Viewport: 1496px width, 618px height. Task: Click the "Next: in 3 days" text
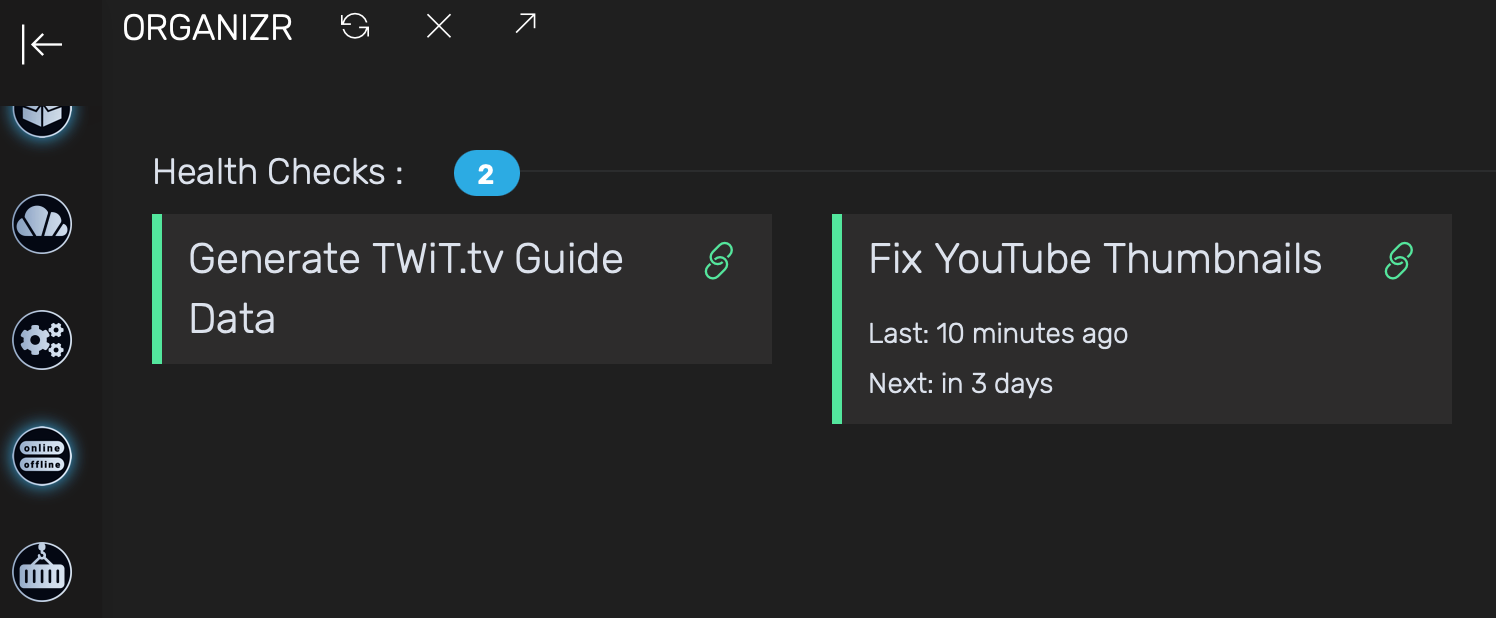[960, 384]
